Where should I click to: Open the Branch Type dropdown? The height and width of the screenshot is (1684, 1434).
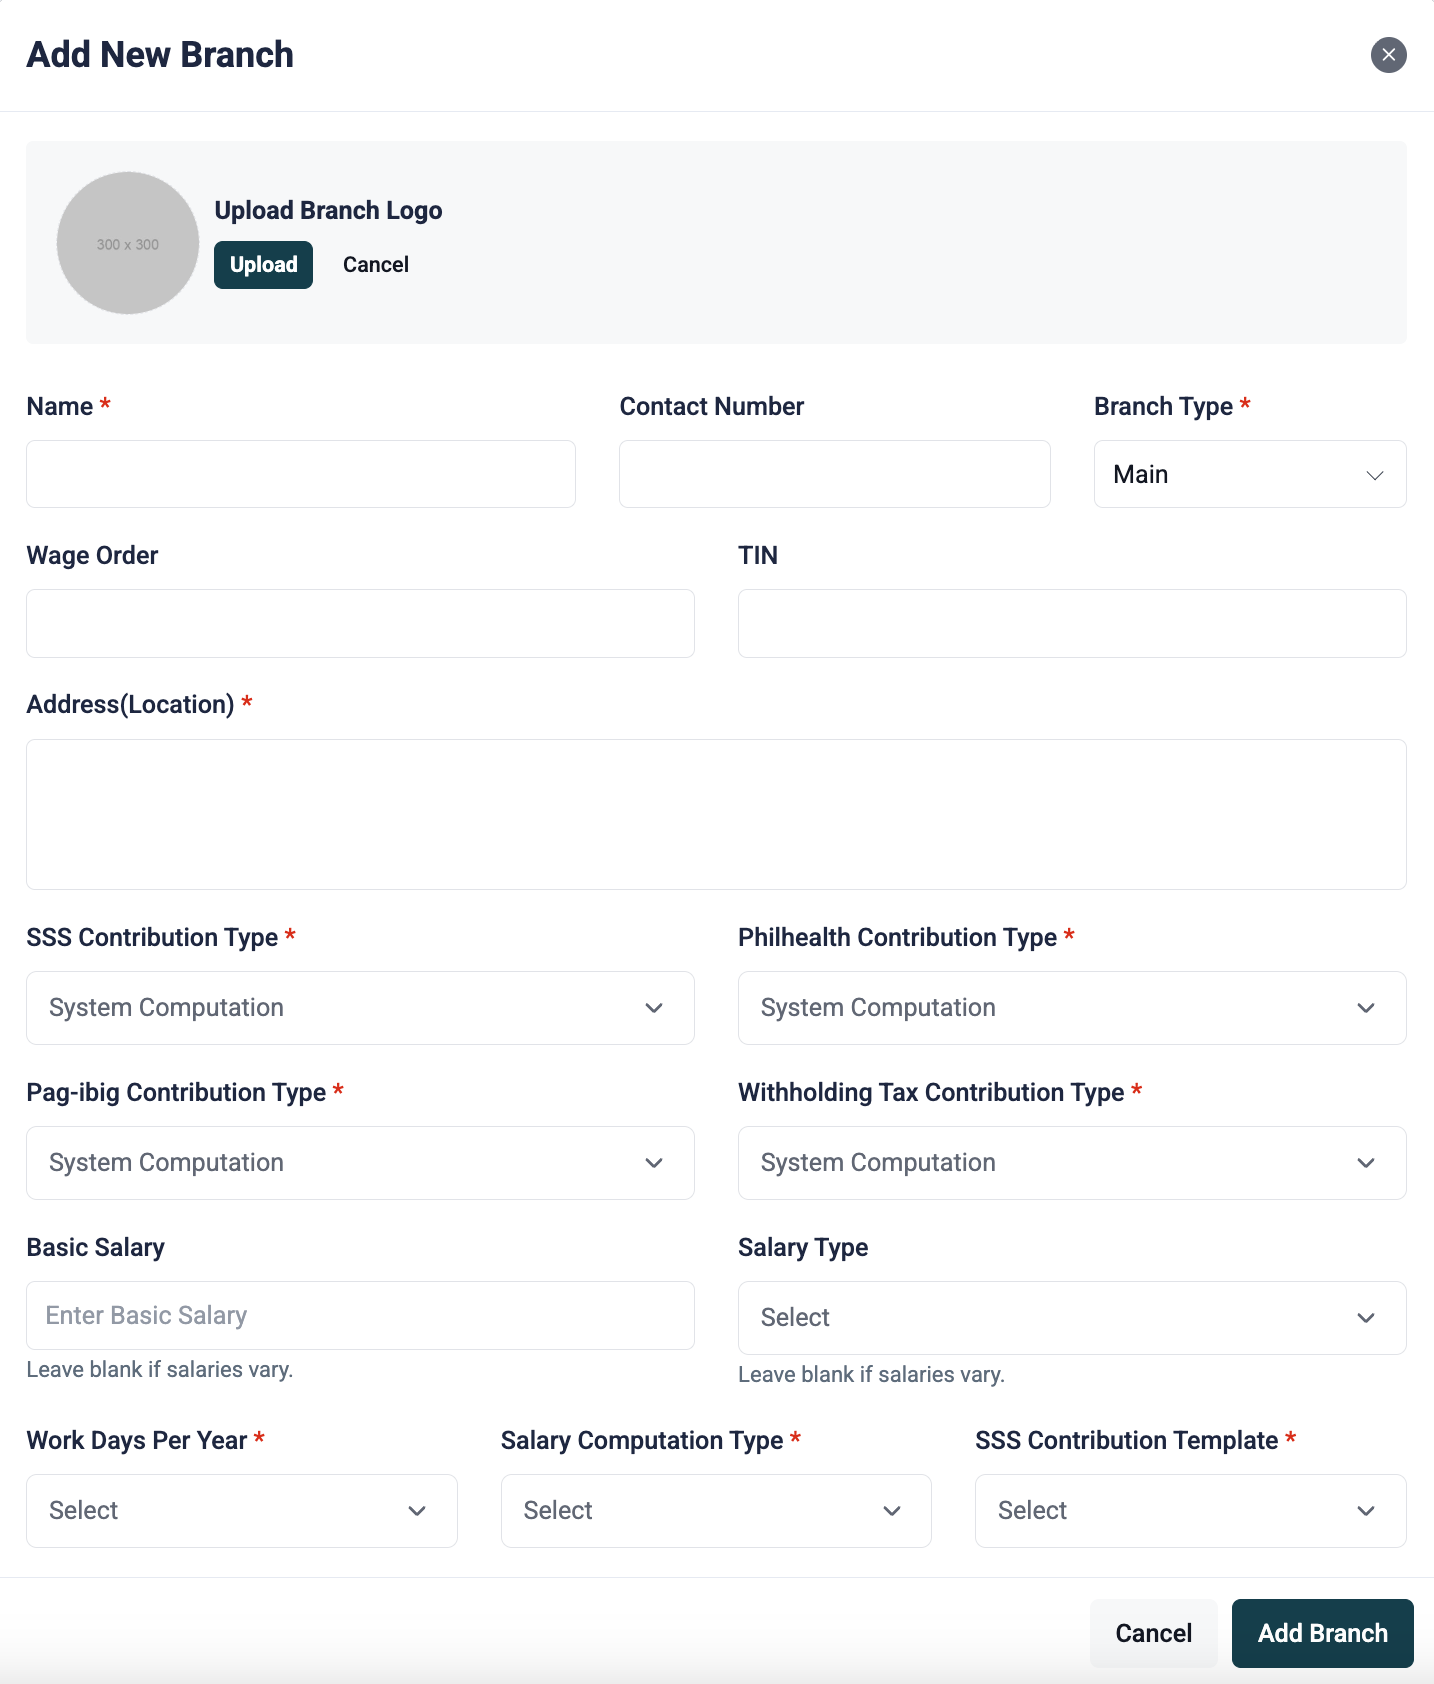point(1249,474)
